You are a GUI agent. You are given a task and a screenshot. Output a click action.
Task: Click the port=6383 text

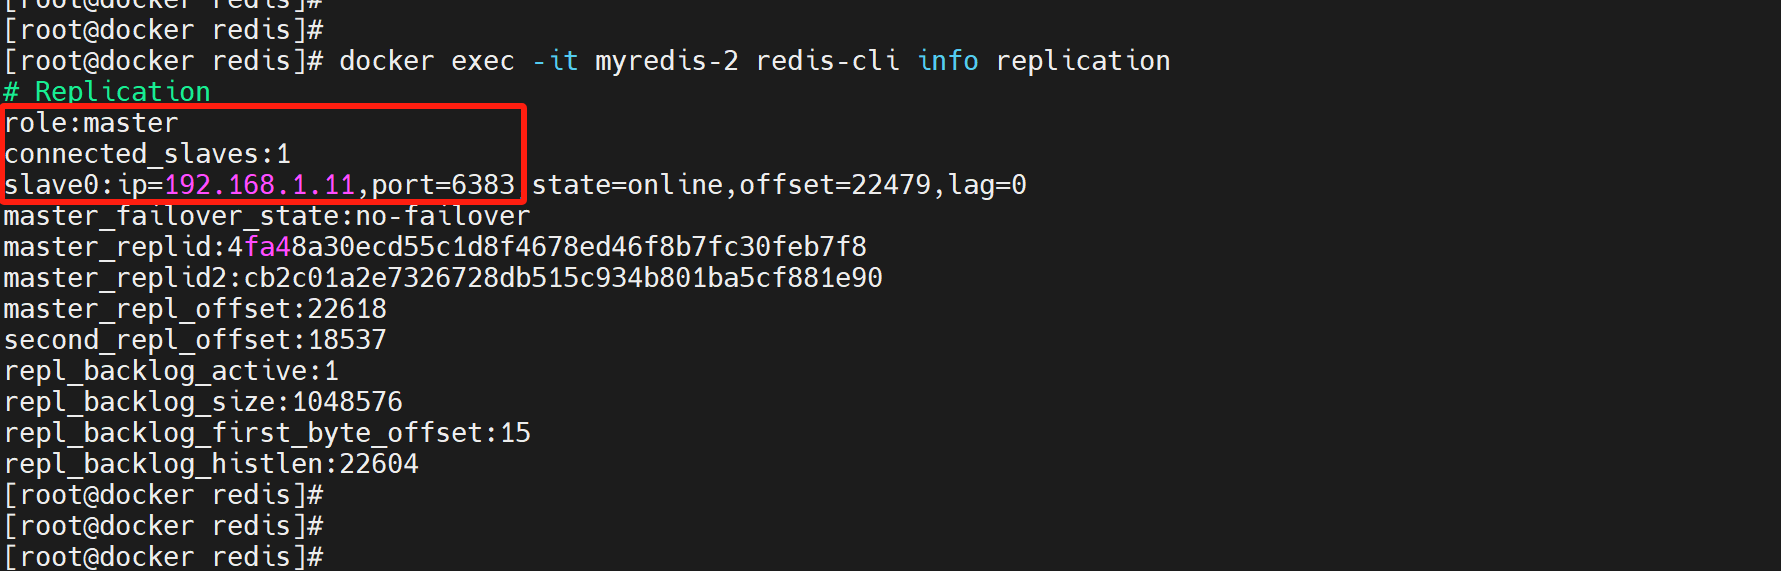443,185
